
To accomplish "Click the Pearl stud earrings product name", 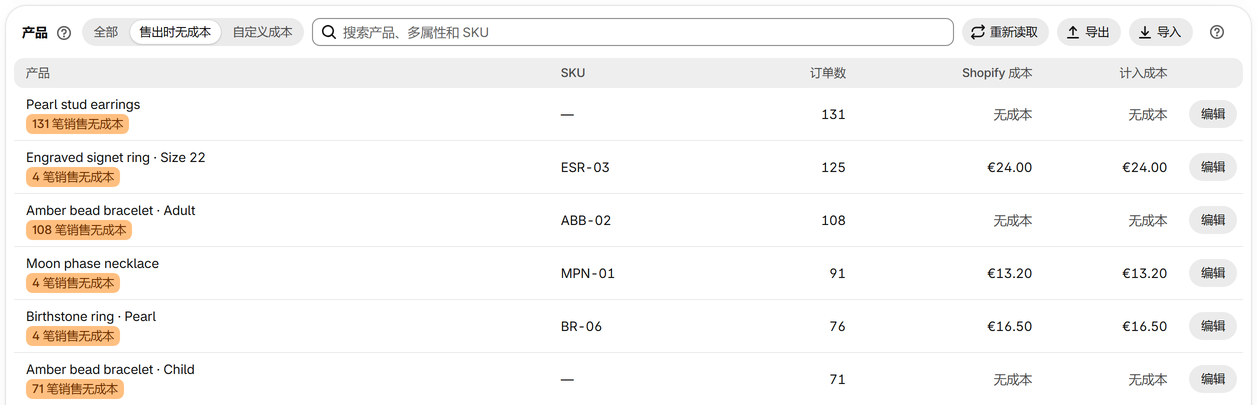I will click(x=83, y=104).
